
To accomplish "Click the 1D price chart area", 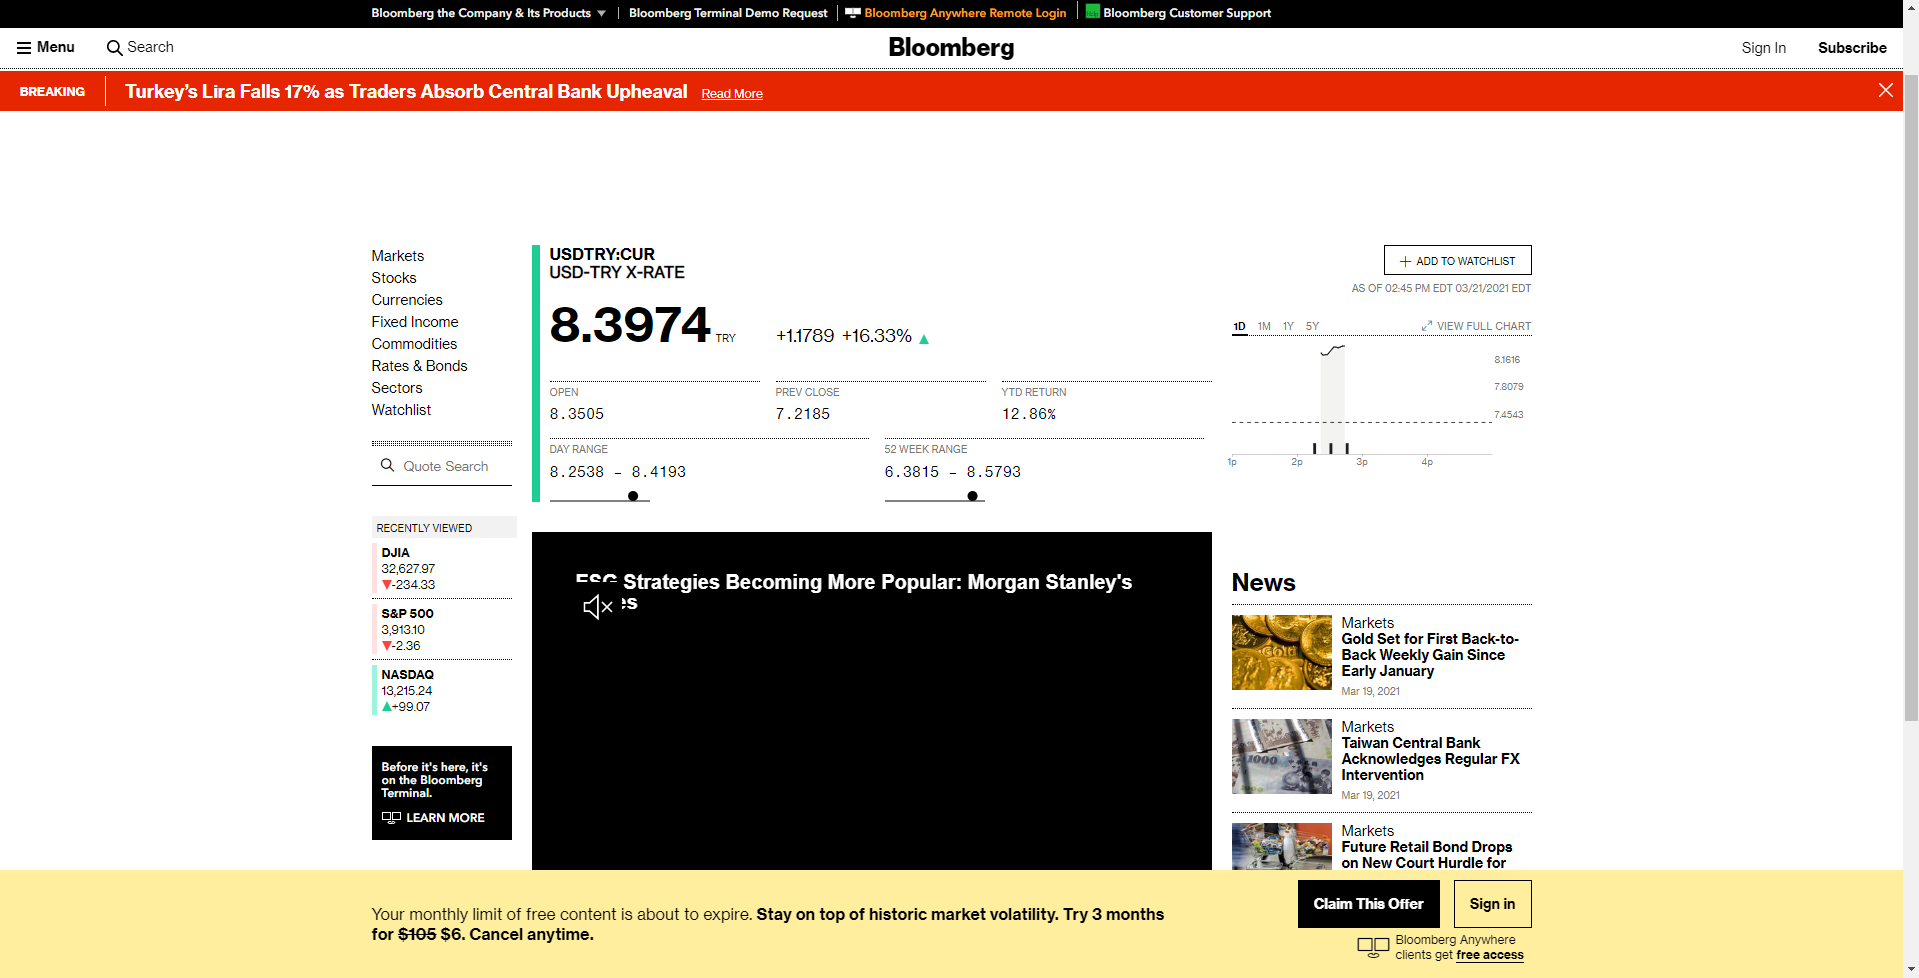I will (1362, 400).
